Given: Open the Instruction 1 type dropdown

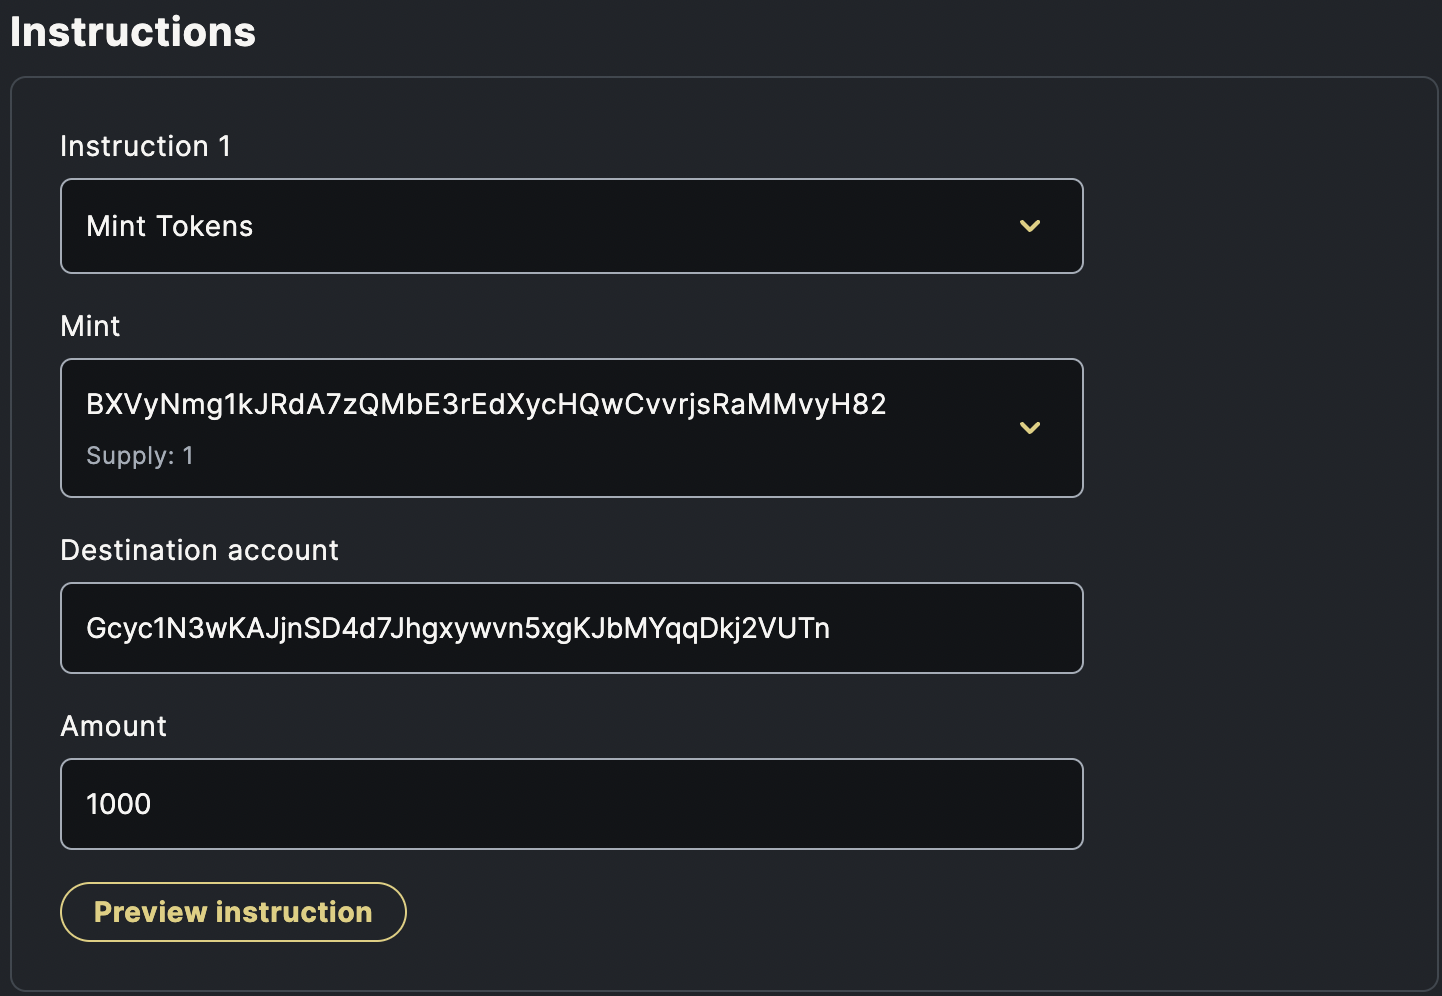Looking at the screenshot, I should (x=572, y=226).
